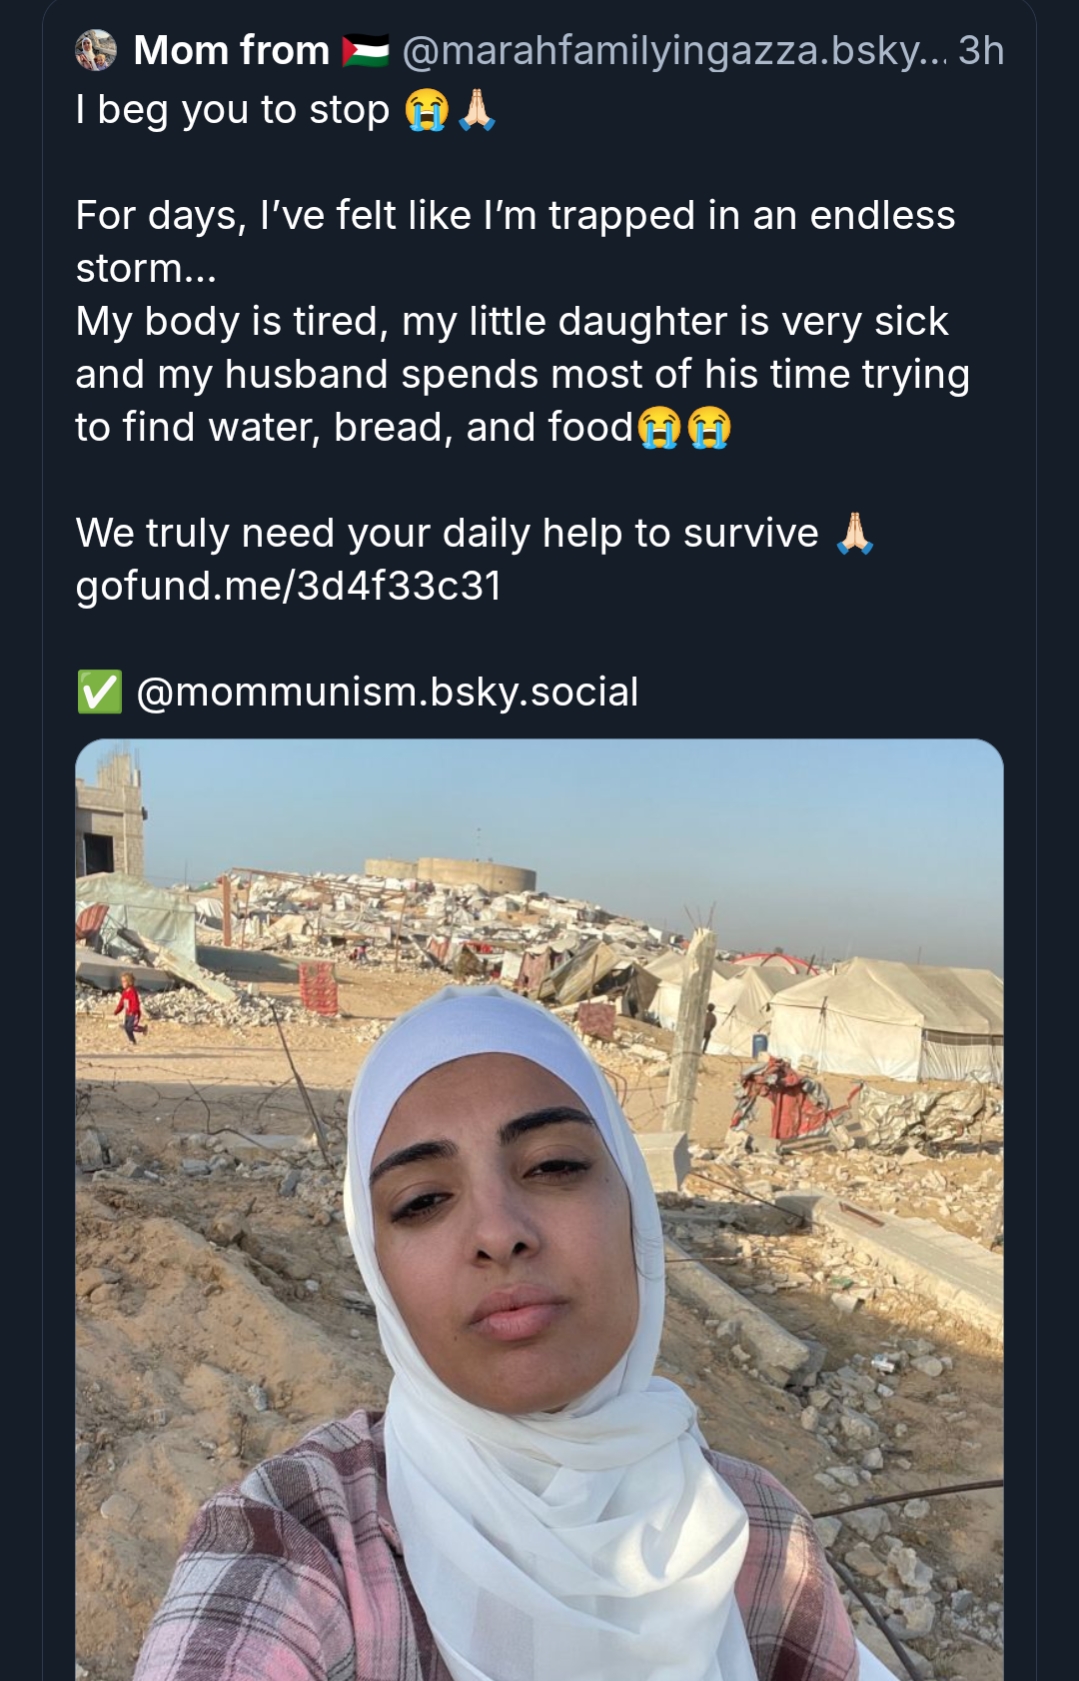Click praying hands emoji after "survive"
The height and width of the screenshot is (1681, 1079).
click(855, 533)
